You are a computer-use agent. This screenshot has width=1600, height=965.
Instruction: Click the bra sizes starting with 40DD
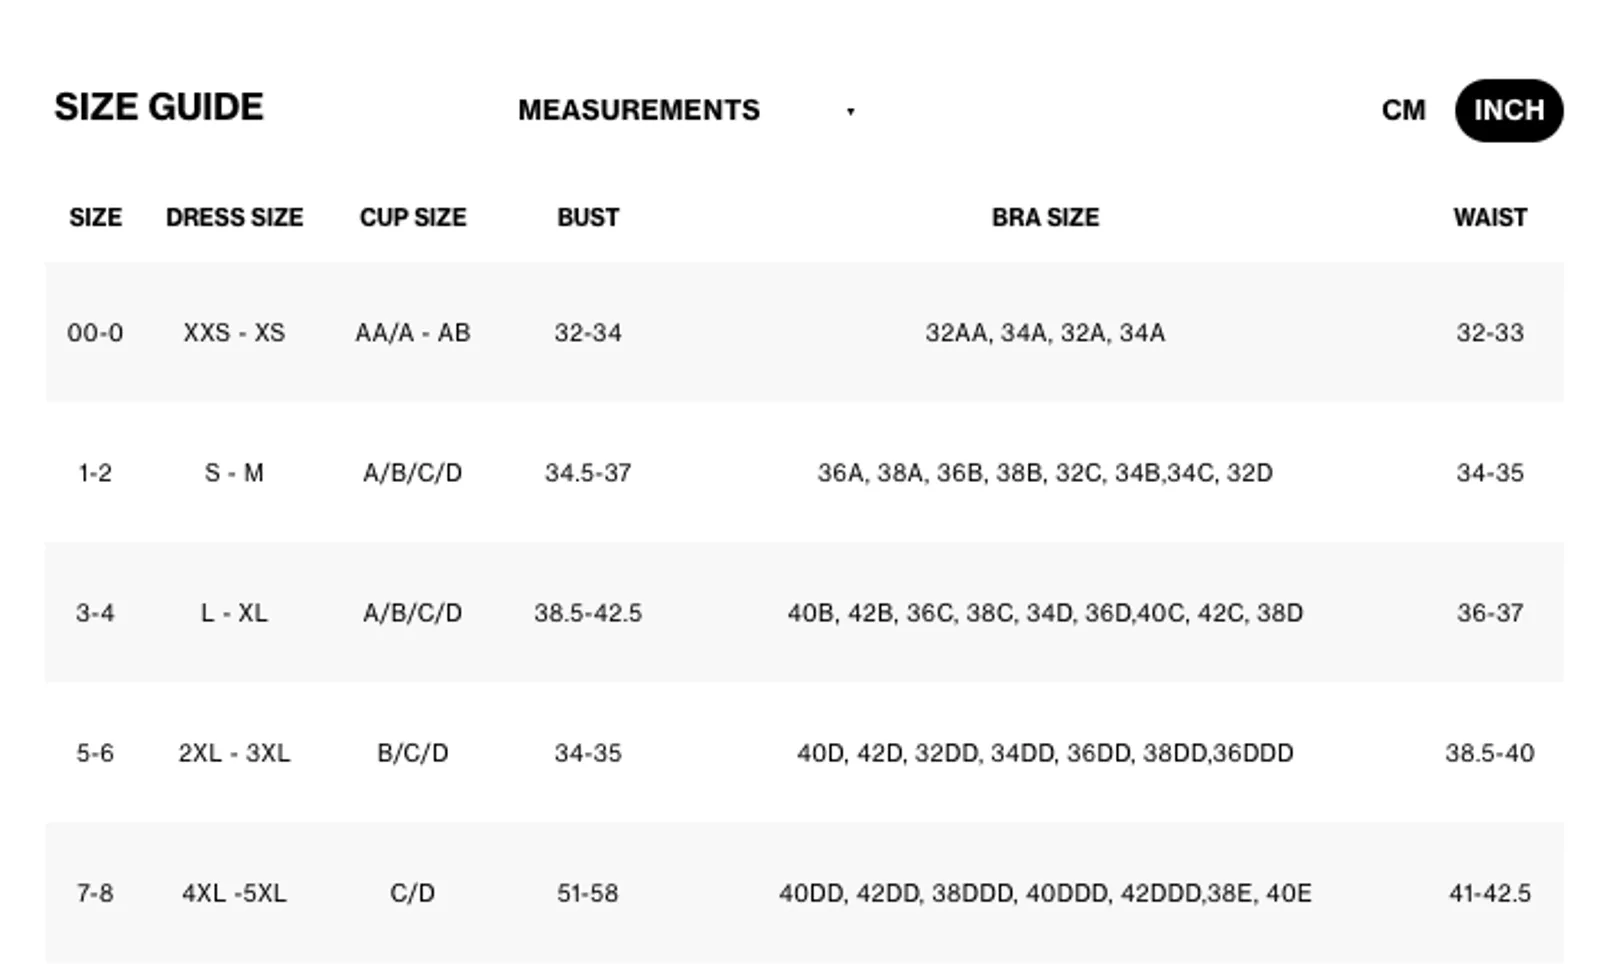[1045, 892]
